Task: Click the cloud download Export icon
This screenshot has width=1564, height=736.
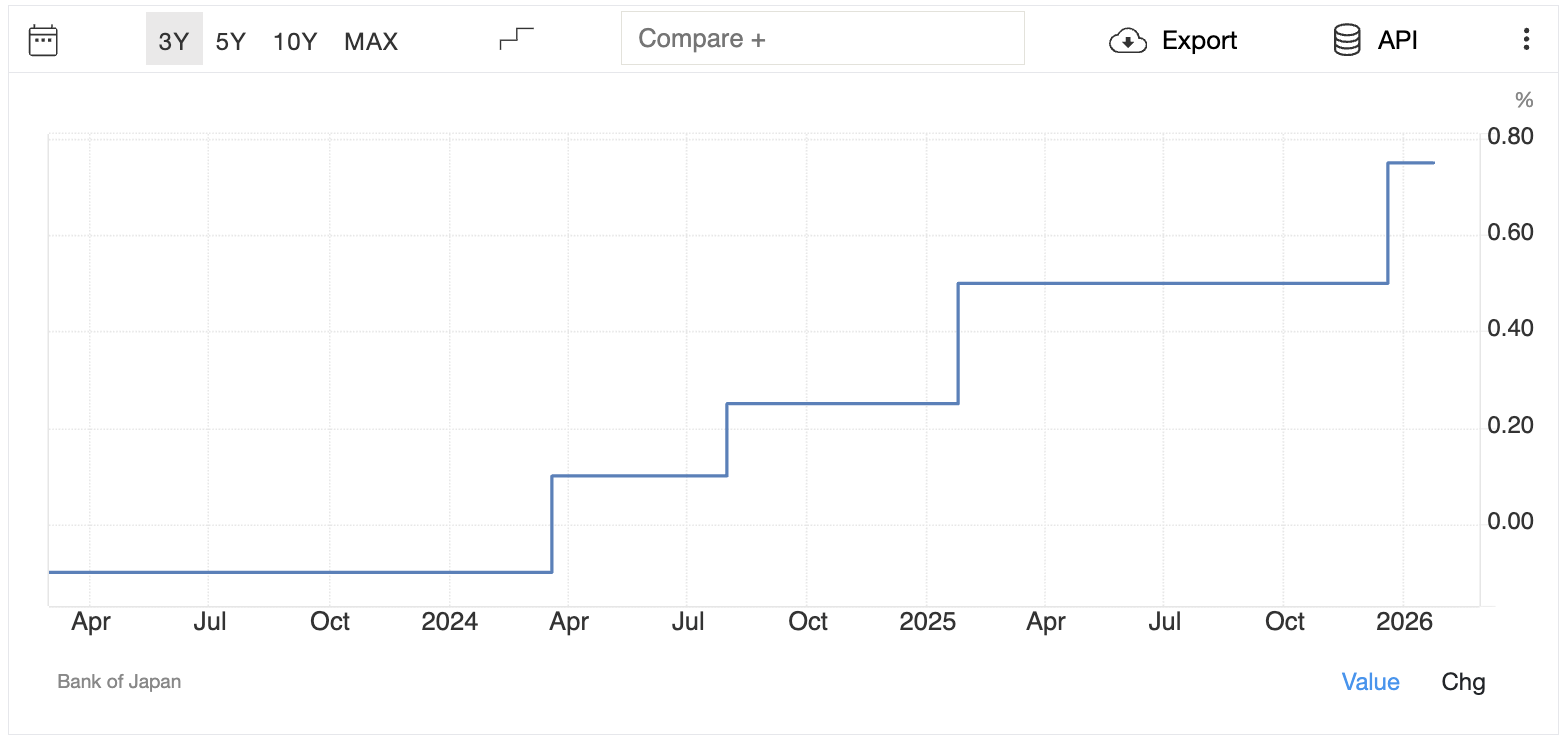Action: coord(1127,41)
